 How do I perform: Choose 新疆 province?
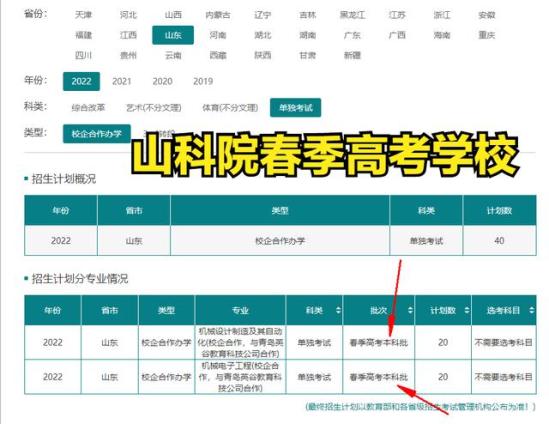352,55
